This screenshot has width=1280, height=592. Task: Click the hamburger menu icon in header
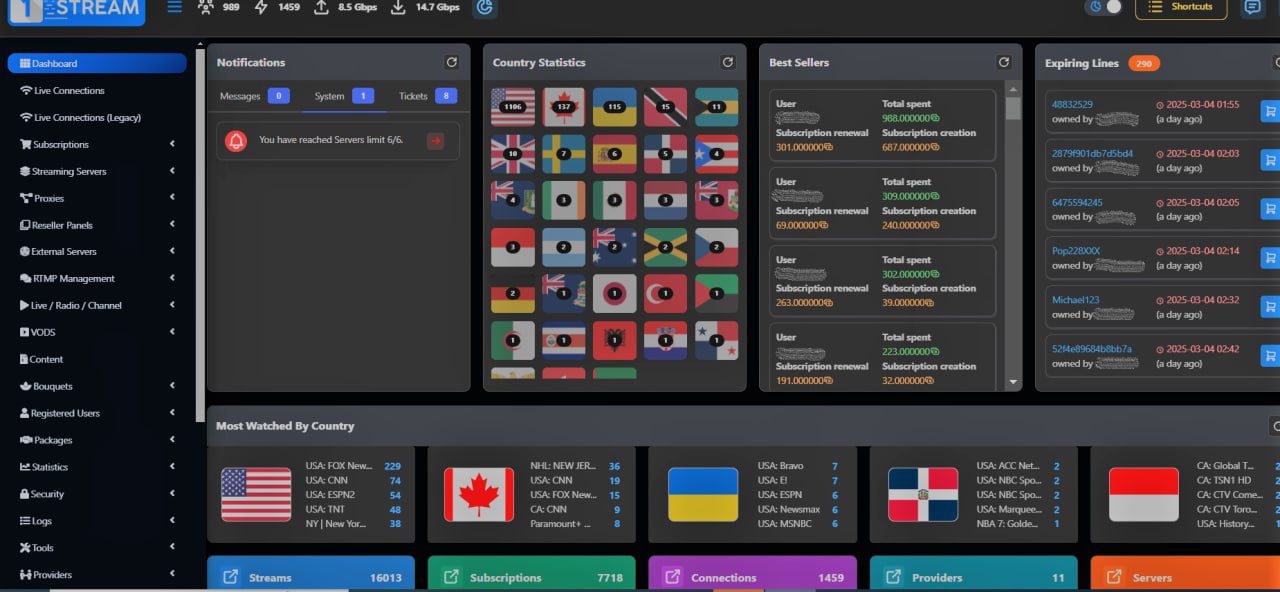tap(174, 7)
